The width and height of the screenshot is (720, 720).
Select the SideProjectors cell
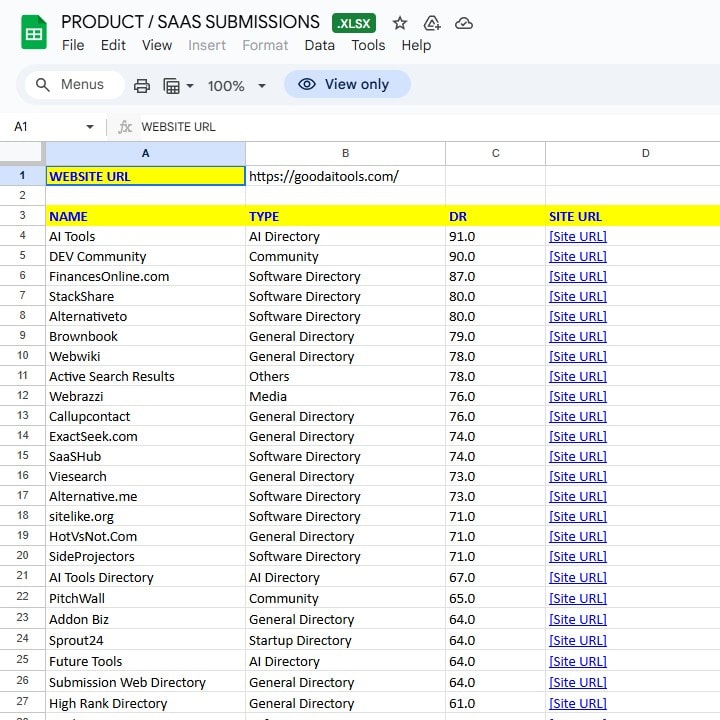[x=146, y=557]
